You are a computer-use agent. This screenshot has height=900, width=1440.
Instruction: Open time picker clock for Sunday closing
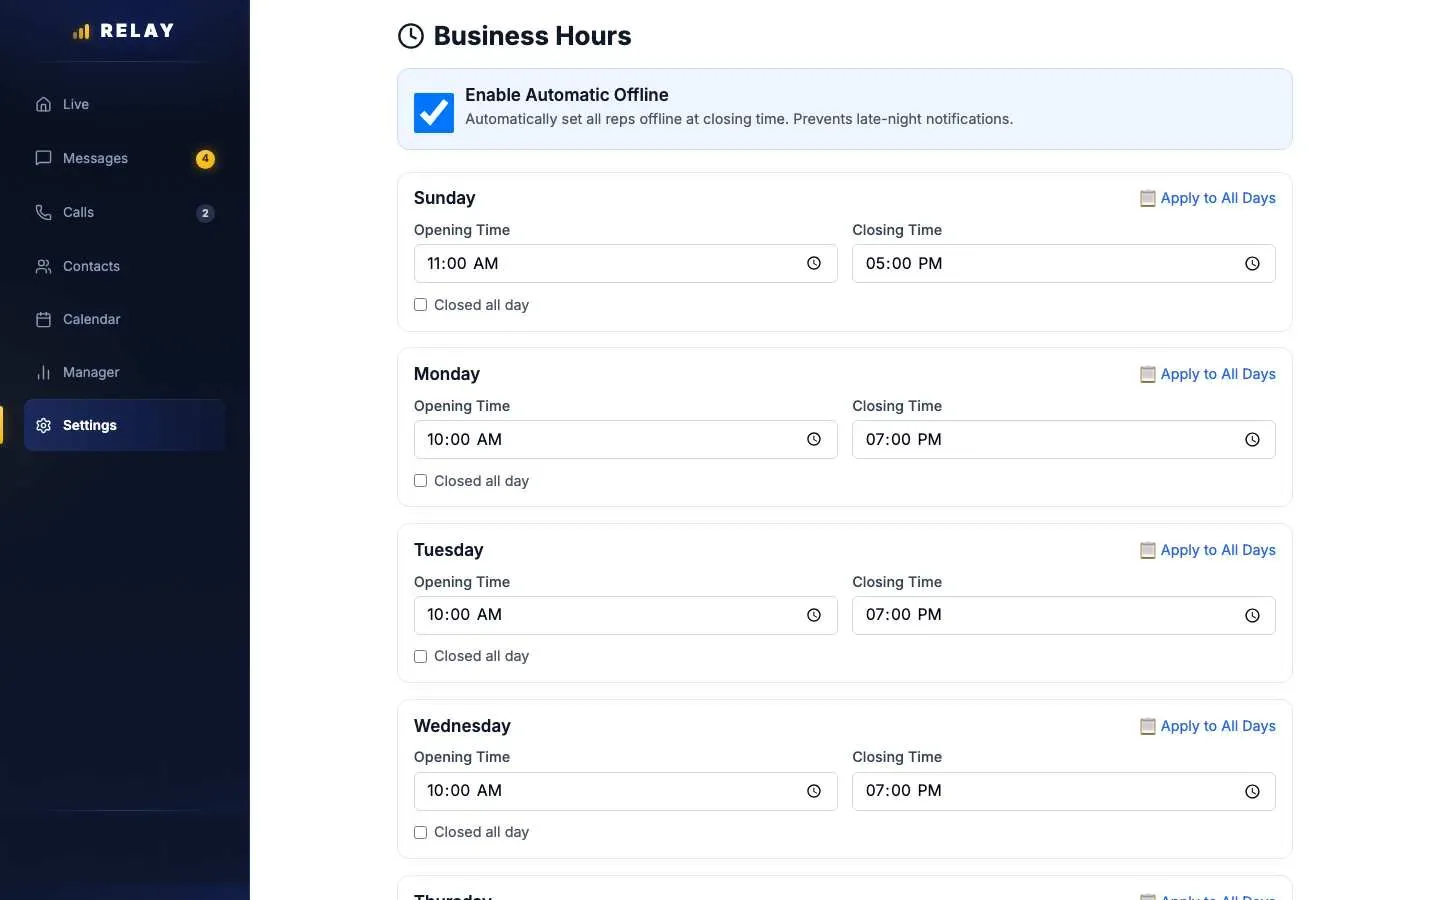[1252, 263]
